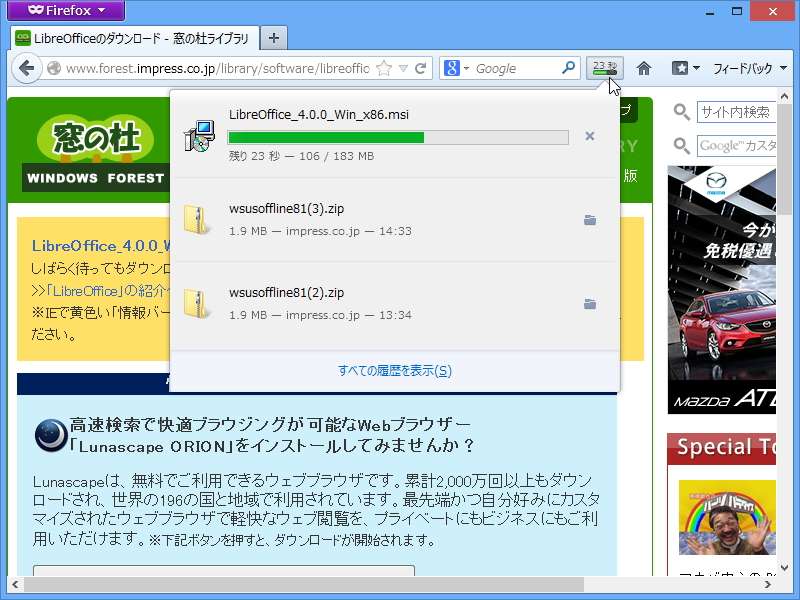This screenshot has width=800, height=600.
Task: Open the Bookmarks menu star icon
Action: (678, 68)
